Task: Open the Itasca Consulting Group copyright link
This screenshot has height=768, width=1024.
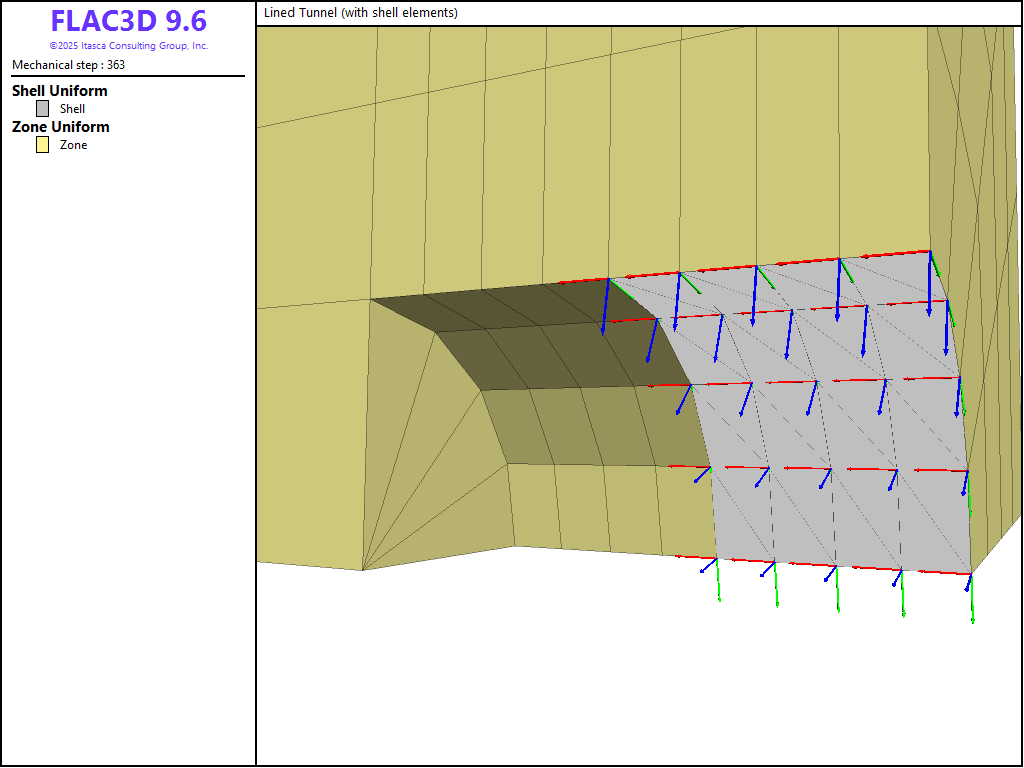Action: click(x=128, y=46)
